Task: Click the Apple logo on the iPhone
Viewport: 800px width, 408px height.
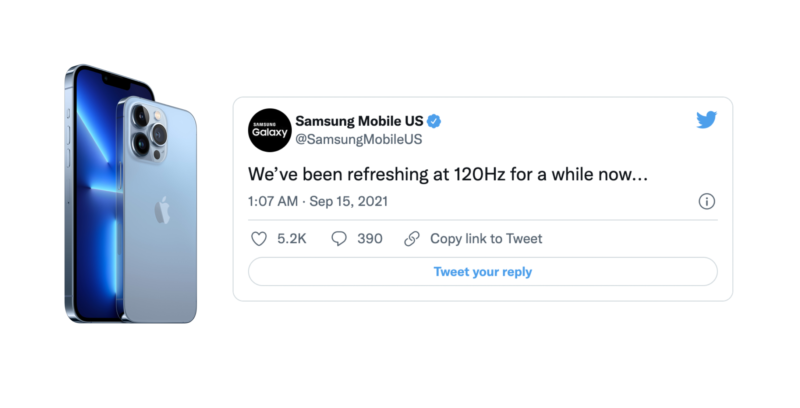Action: point(162,210)
